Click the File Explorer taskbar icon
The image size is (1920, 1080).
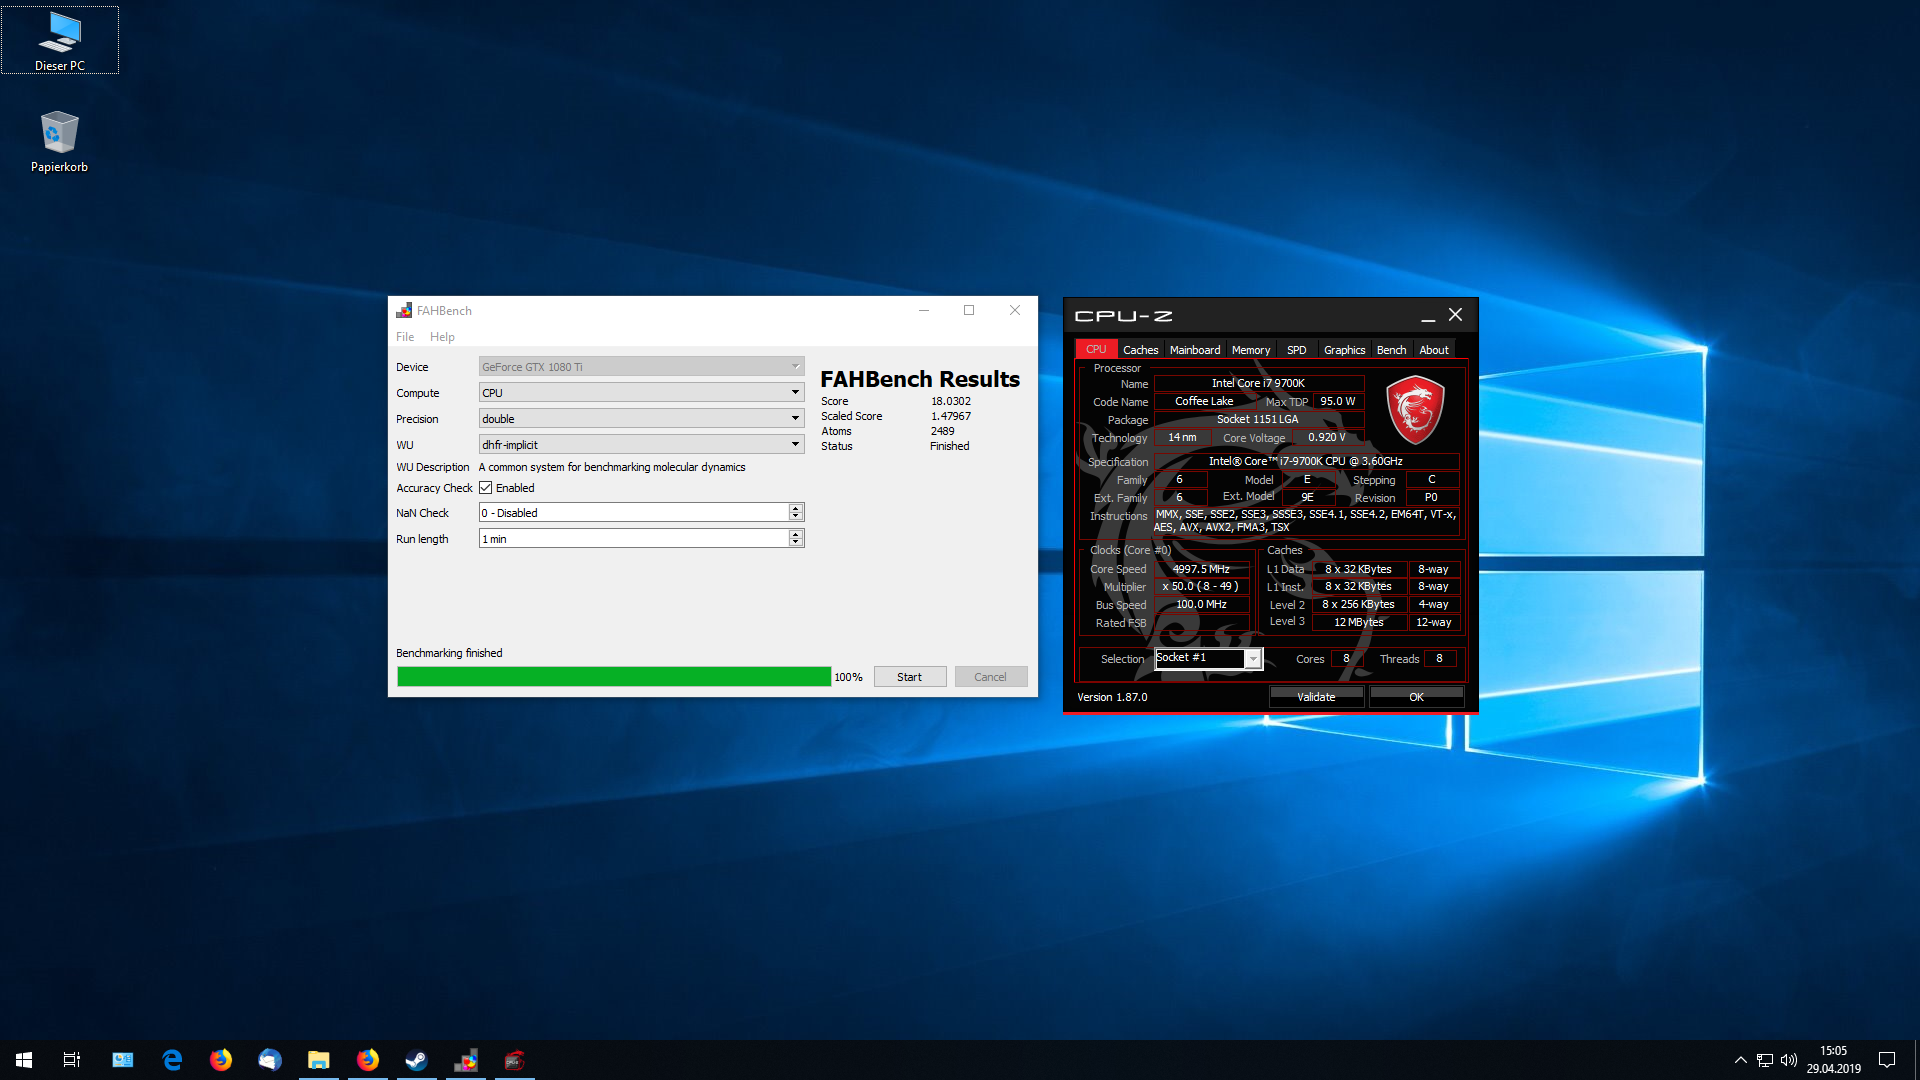click(x=319, y=1060)
